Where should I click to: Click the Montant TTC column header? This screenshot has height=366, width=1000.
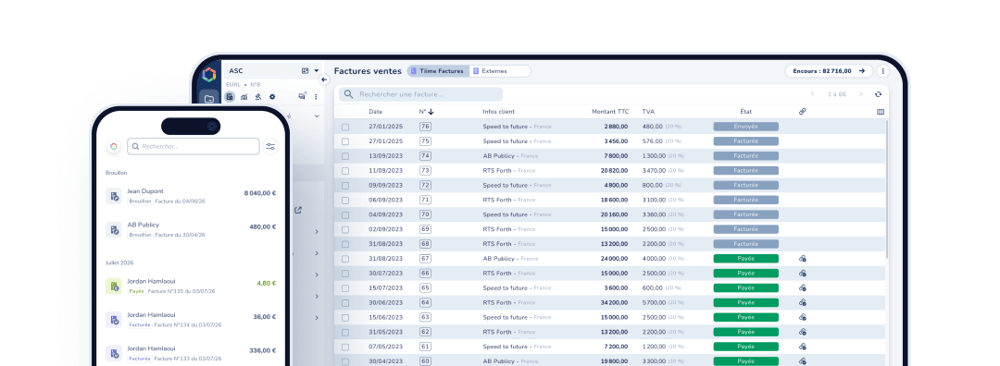(x=610, y=112)
